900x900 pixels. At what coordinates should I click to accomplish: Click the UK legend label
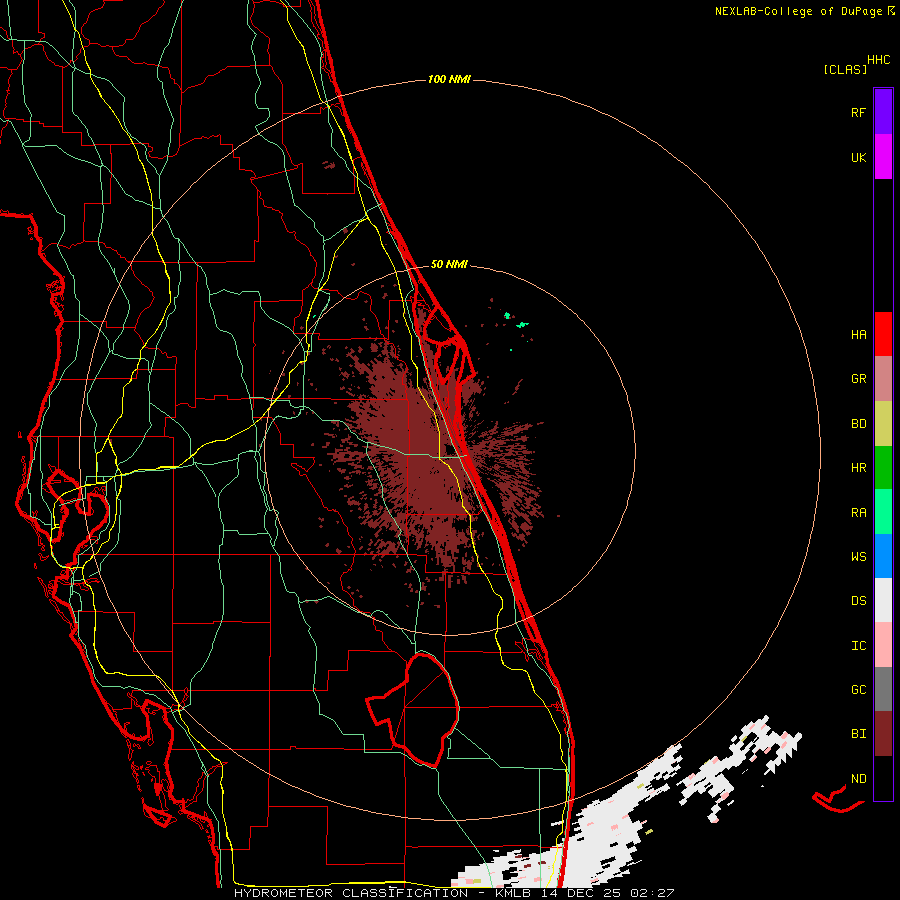[x=858, y=157]
